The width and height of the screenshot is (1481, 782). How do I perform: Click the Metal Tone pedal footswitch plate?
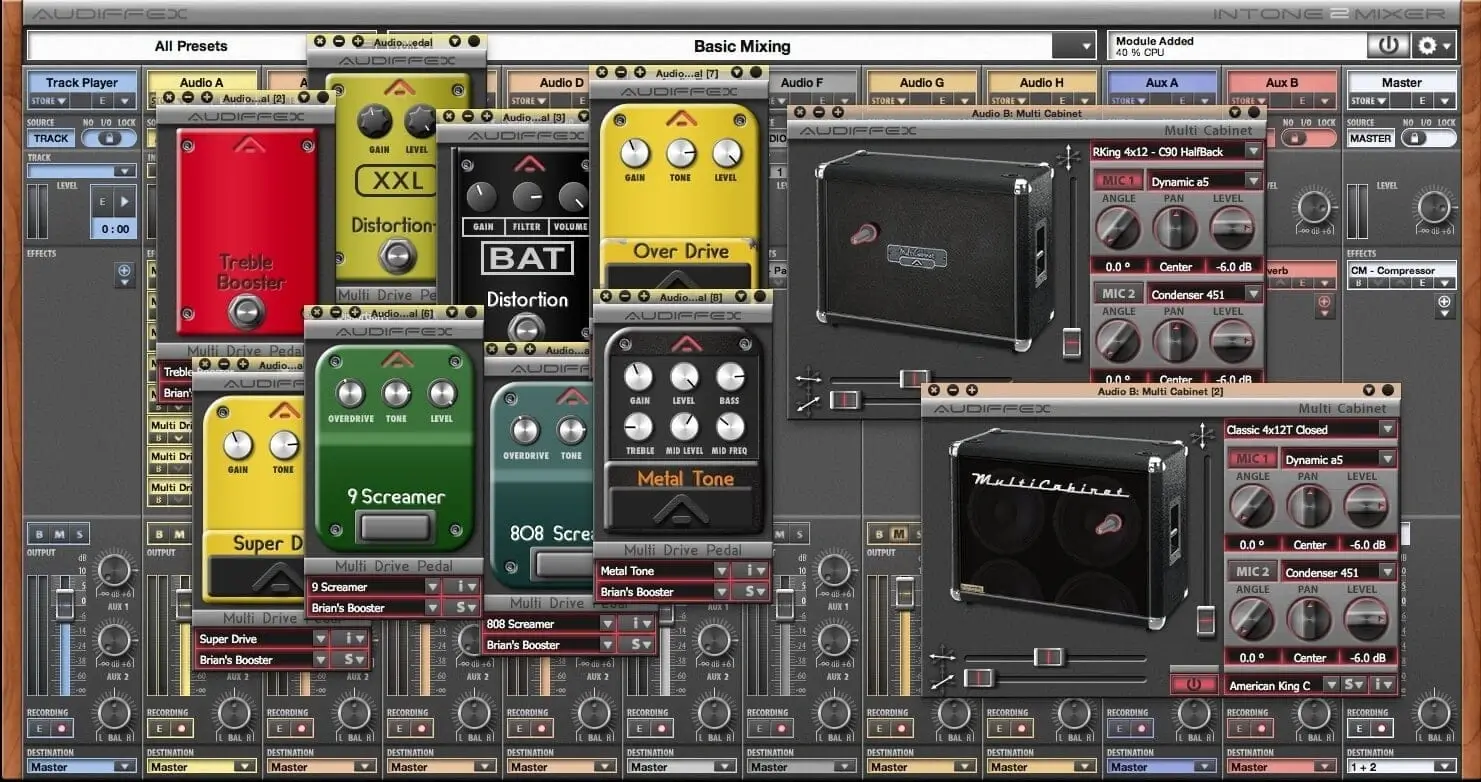pyautogui.click(x=683, y=510)
